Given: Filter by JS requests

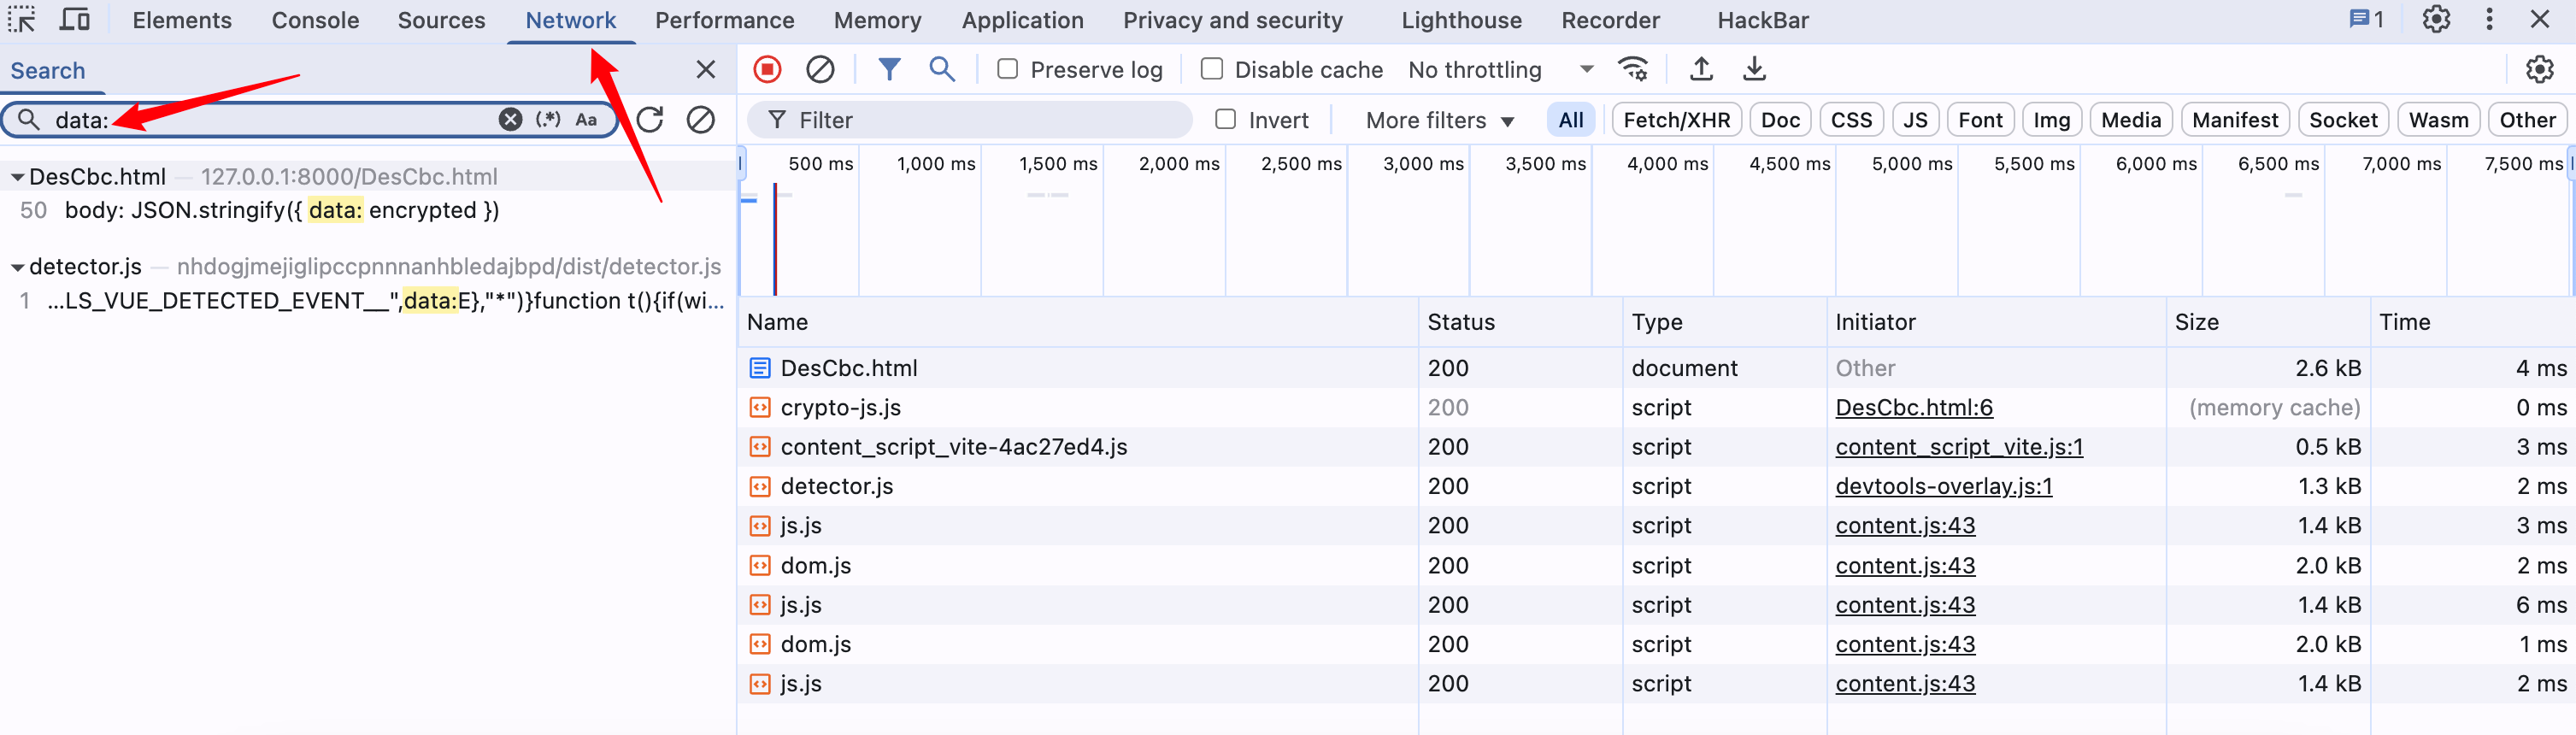Looking at the screenshot, I should pyautogui.click(x=1915, y=120).
